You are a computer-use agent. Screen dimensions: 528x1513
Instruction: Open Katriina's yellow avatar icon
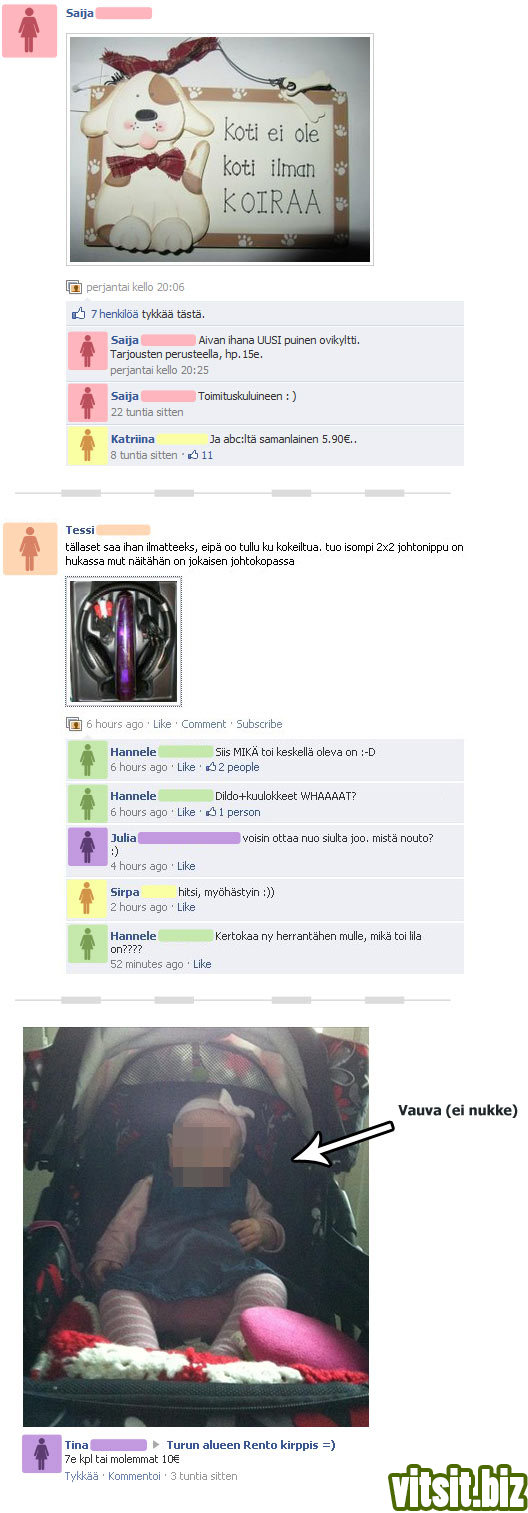pyautogui.click(x=87, y=445)
